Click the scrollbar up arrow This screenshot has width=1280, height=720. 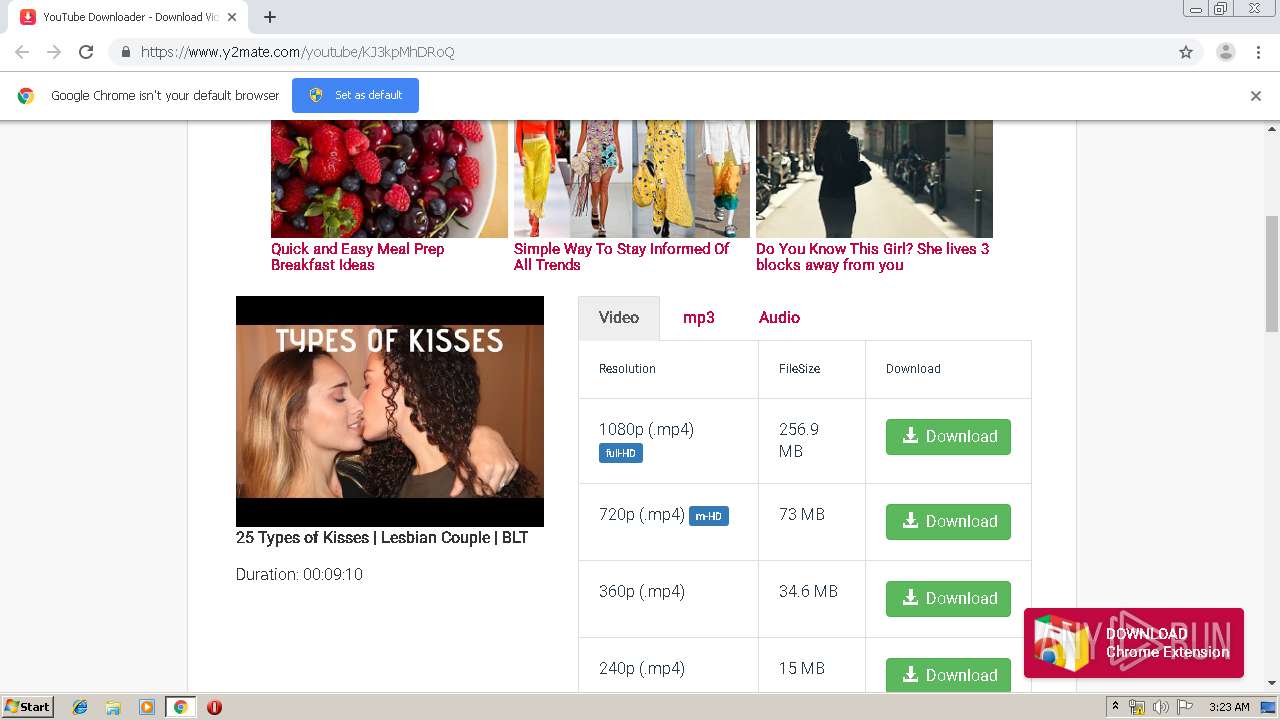[1272, 128]
